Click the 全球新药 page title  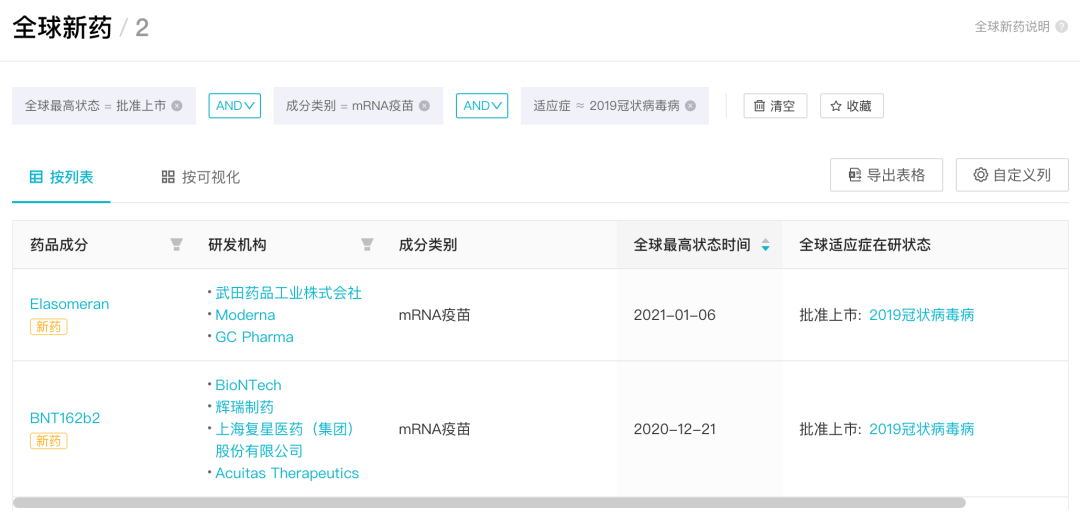tap(62, 28)
